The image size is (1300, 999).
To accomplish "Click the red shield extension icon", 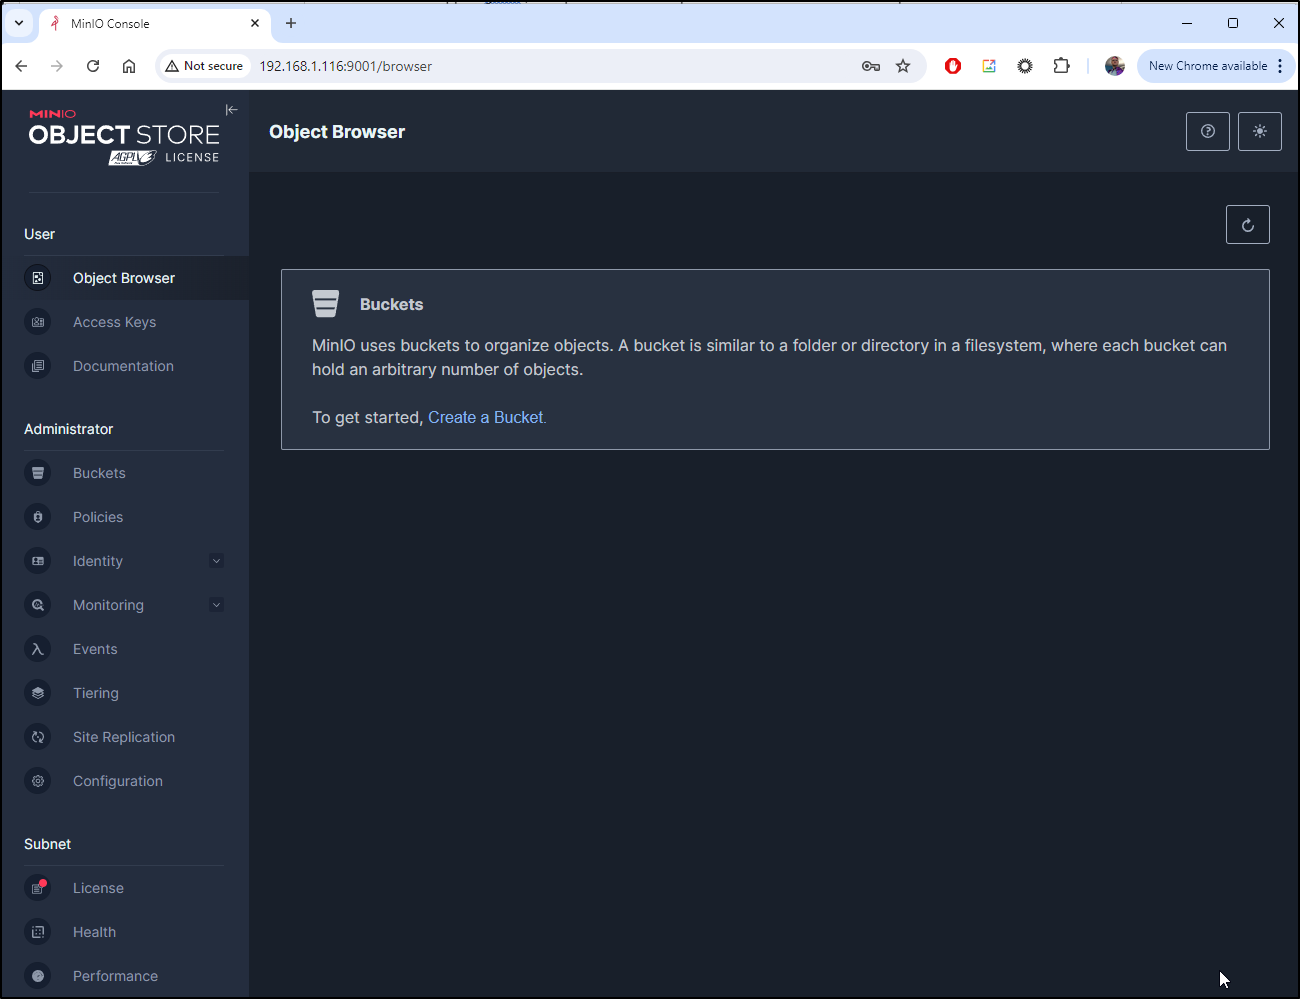I will [x=953, y=66].
